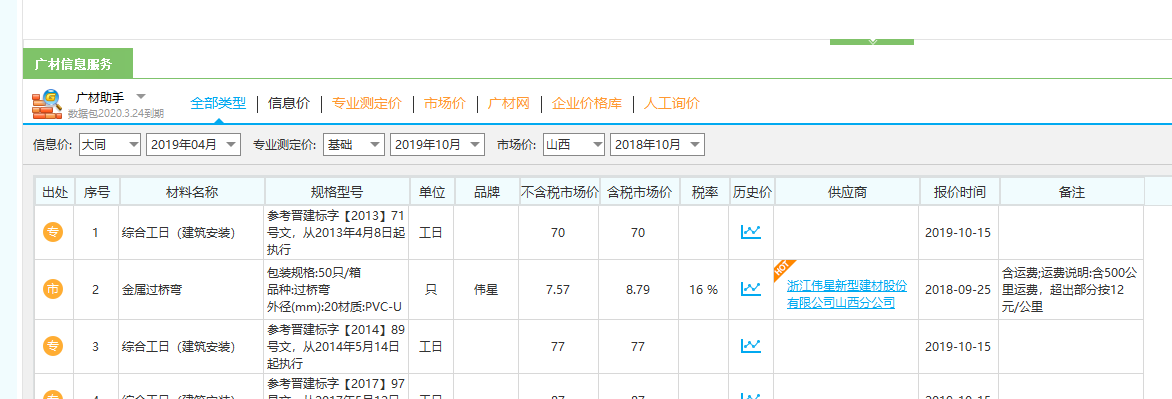Click the 材料名称 column header

pos(192,192)
